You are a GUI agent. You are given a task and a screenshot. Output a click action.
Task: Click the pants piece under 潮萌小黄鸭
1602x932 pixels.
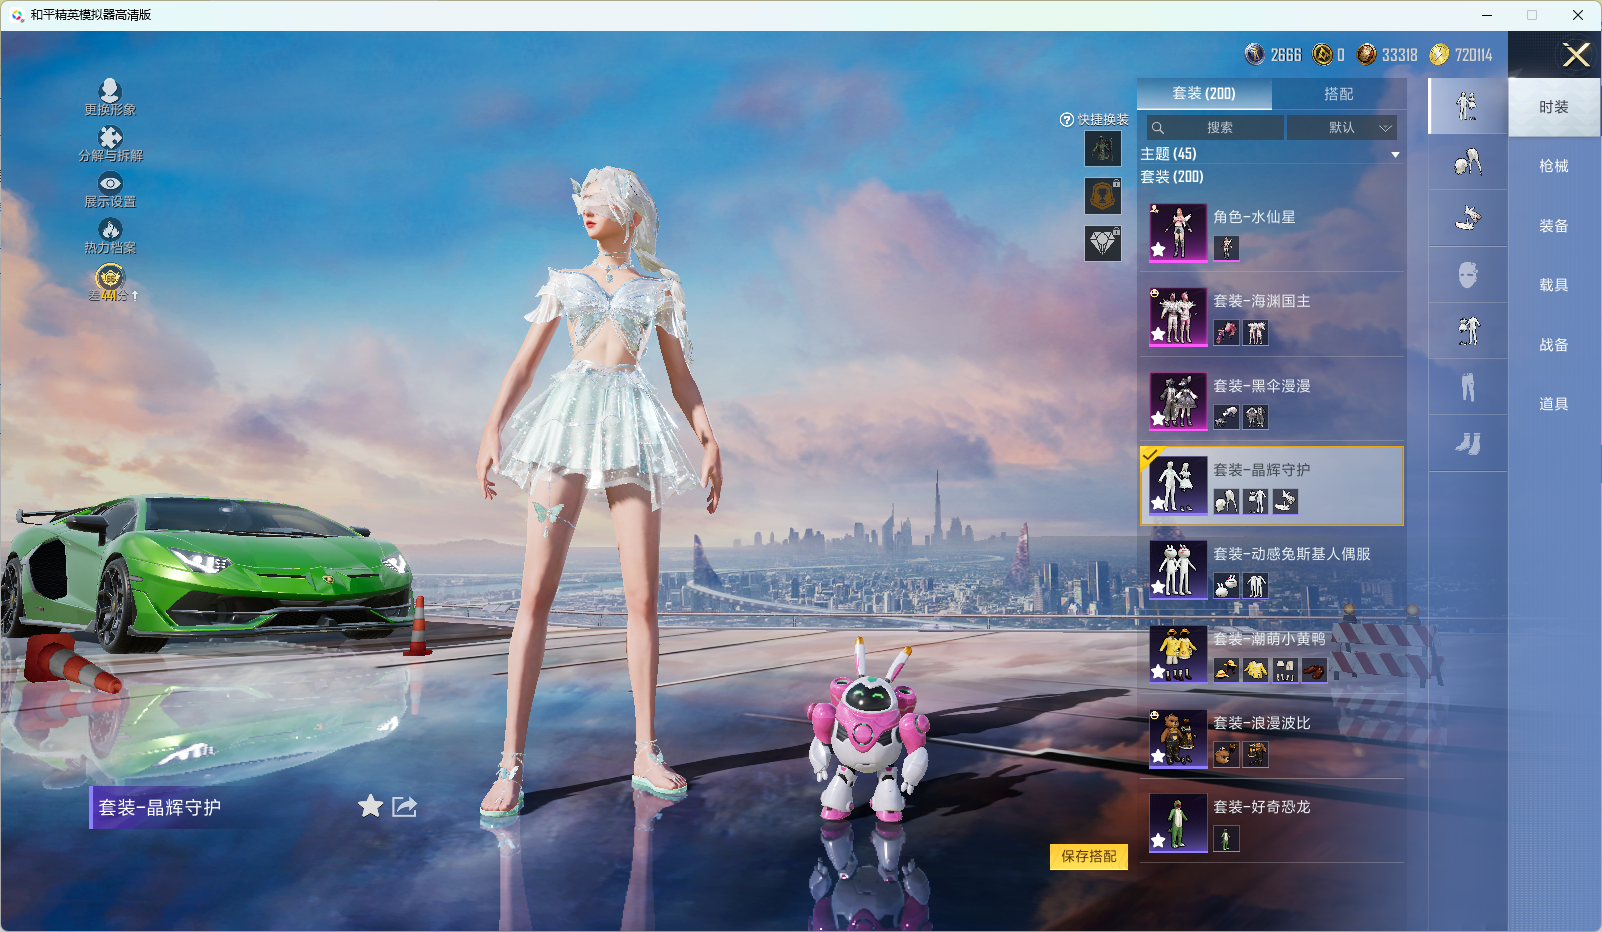click(x=1285, y=670)
